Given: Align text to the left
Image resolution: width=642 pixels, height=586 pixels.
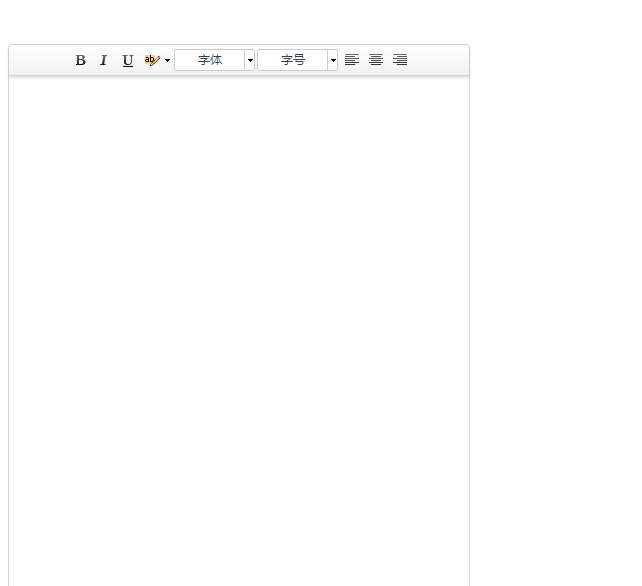Looking at the screenshot, I should [x=352, y=60].
